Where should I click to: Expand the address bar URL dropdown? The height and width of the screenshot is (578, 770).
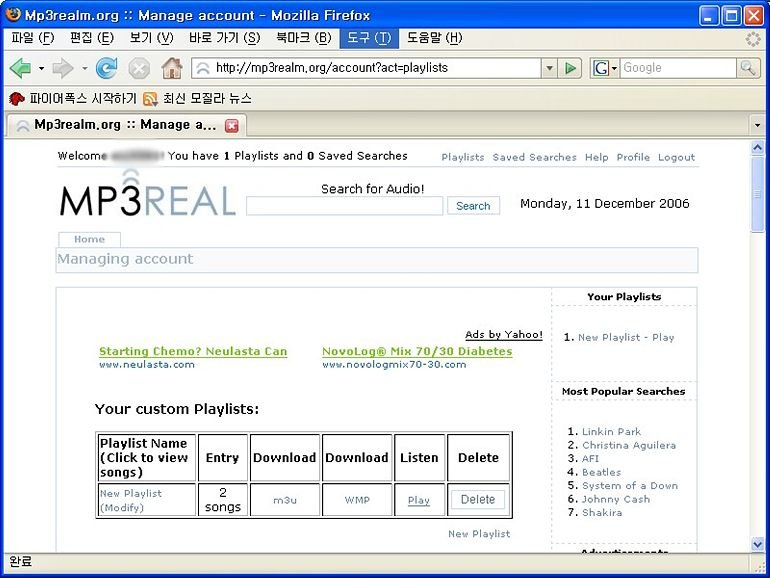pyautogui.click(x=549, y=68)
